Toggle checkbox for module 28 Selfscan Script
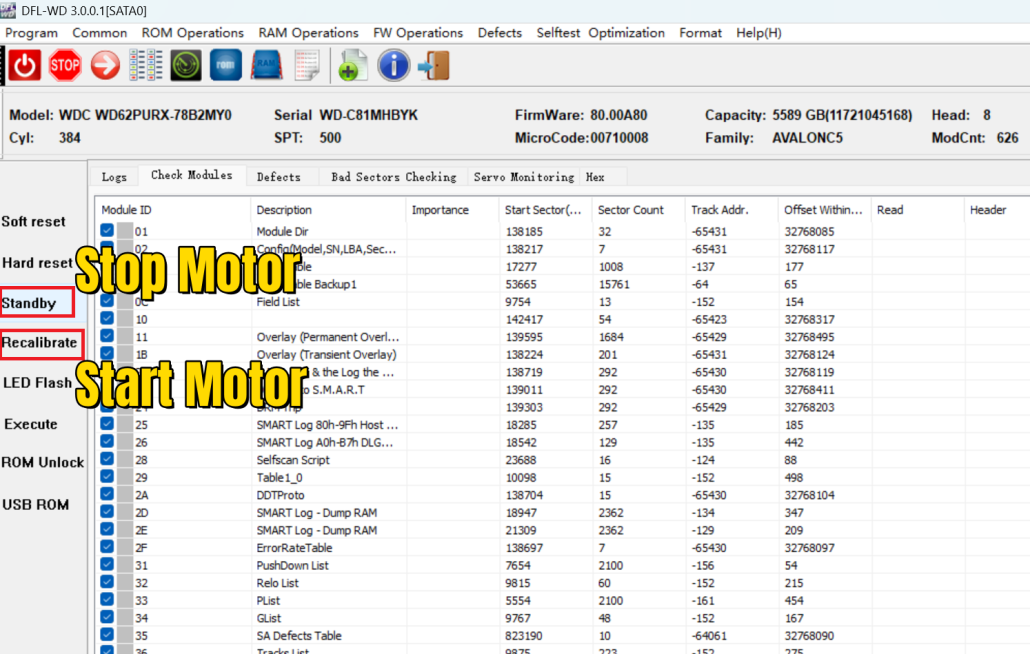The width and height of the screenshot is (1030, 654). pos(107,459)
